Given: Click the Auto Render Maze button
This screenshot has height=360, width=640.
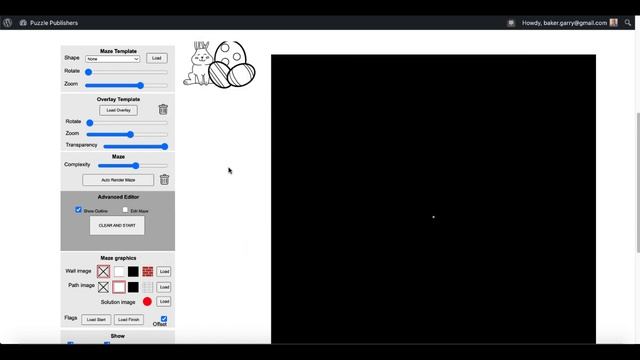Looking at the screenshot, I should click(x=118, y=180).
